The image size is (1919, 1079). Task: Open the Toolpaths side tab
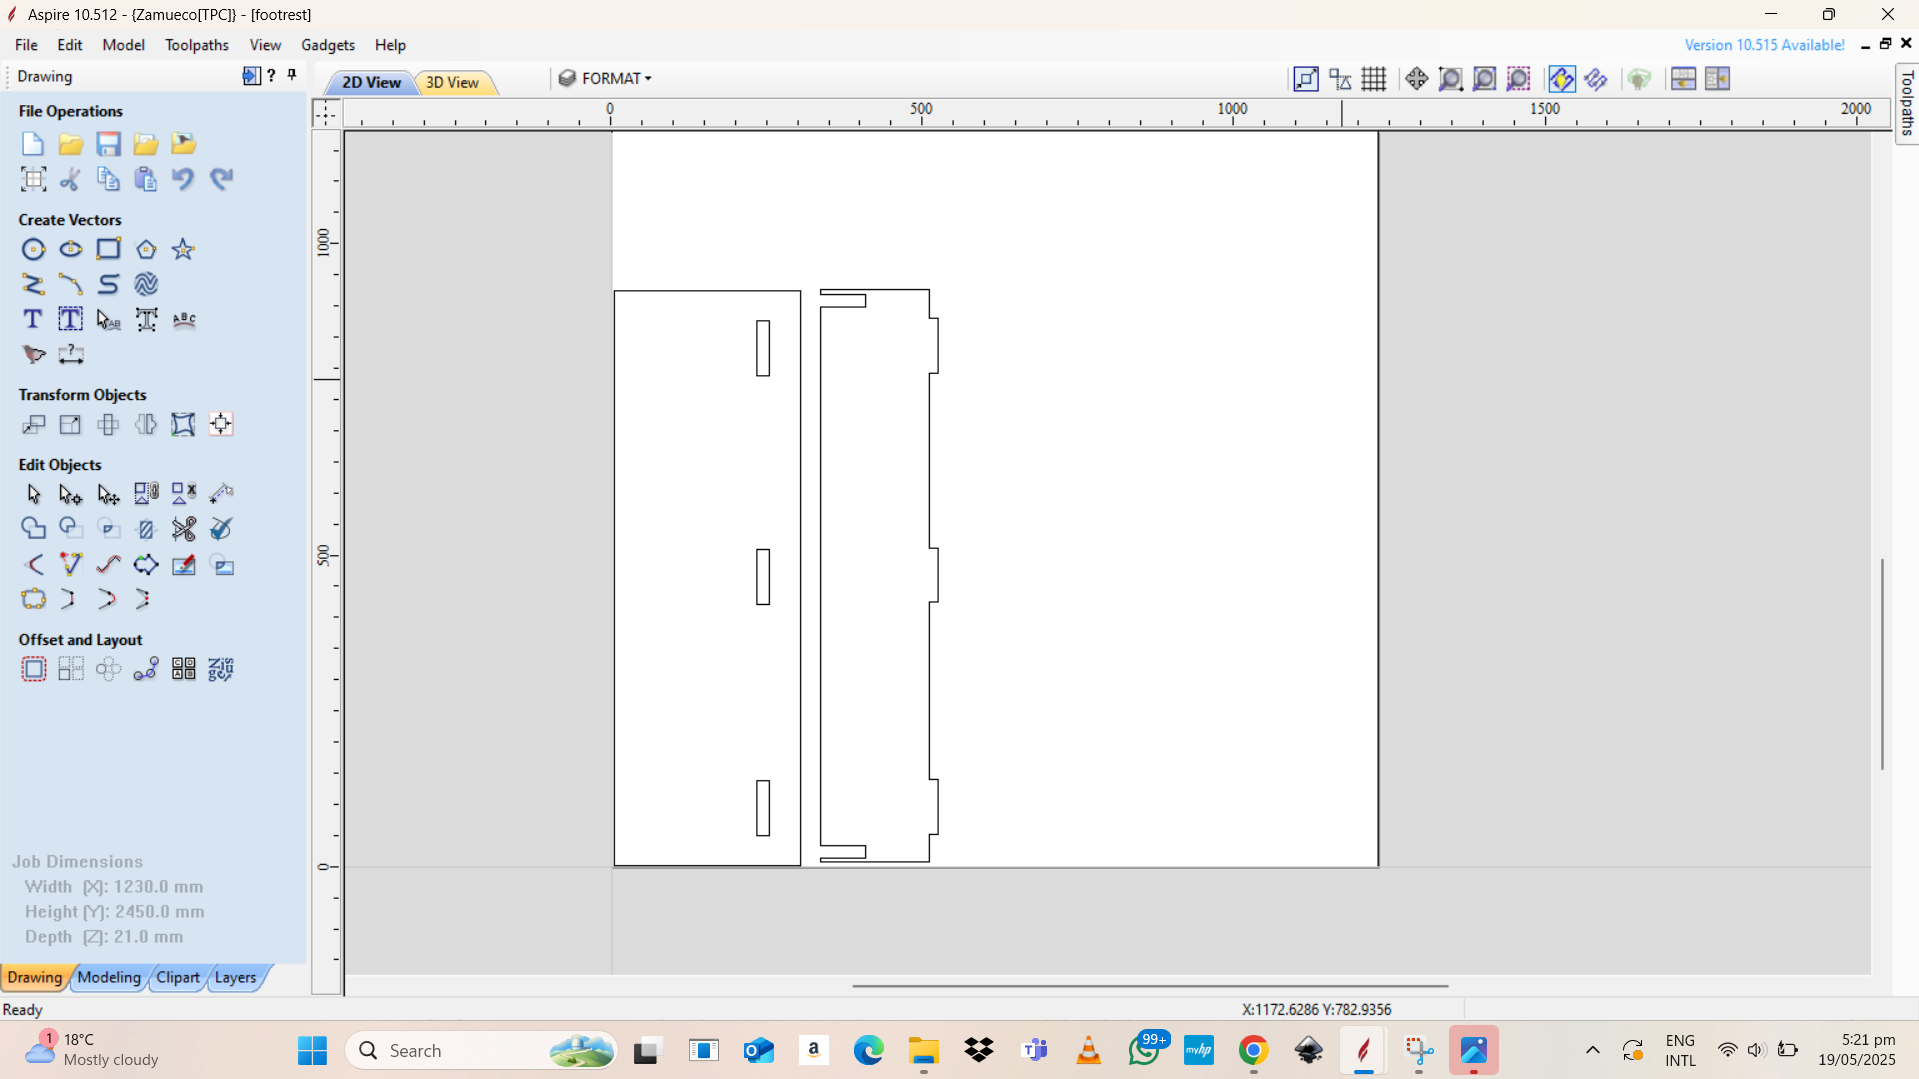point(1907,103)
